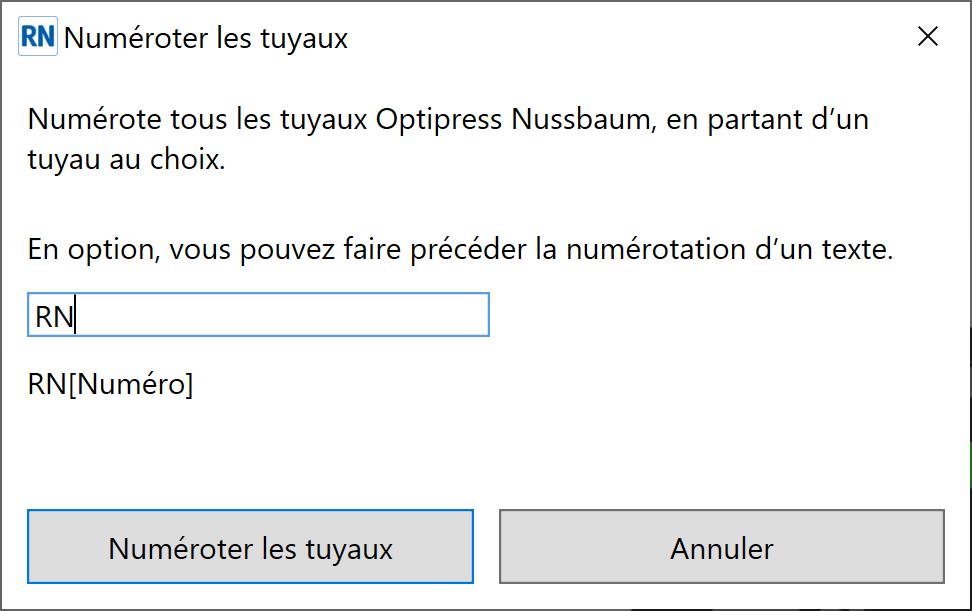Confirm with the Numéroter les tuyaux button
The height and width of the screenshot is (611, 972).
pyautogui.click(x=250, y=547)
